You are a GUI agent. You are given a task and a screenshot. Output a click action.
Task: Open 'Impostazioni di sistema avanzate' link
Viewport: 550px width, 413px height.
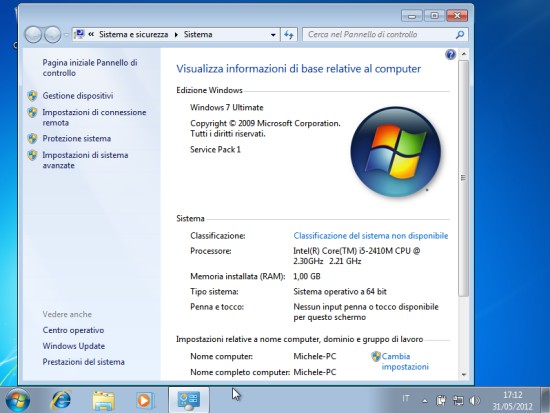[85, 160]
